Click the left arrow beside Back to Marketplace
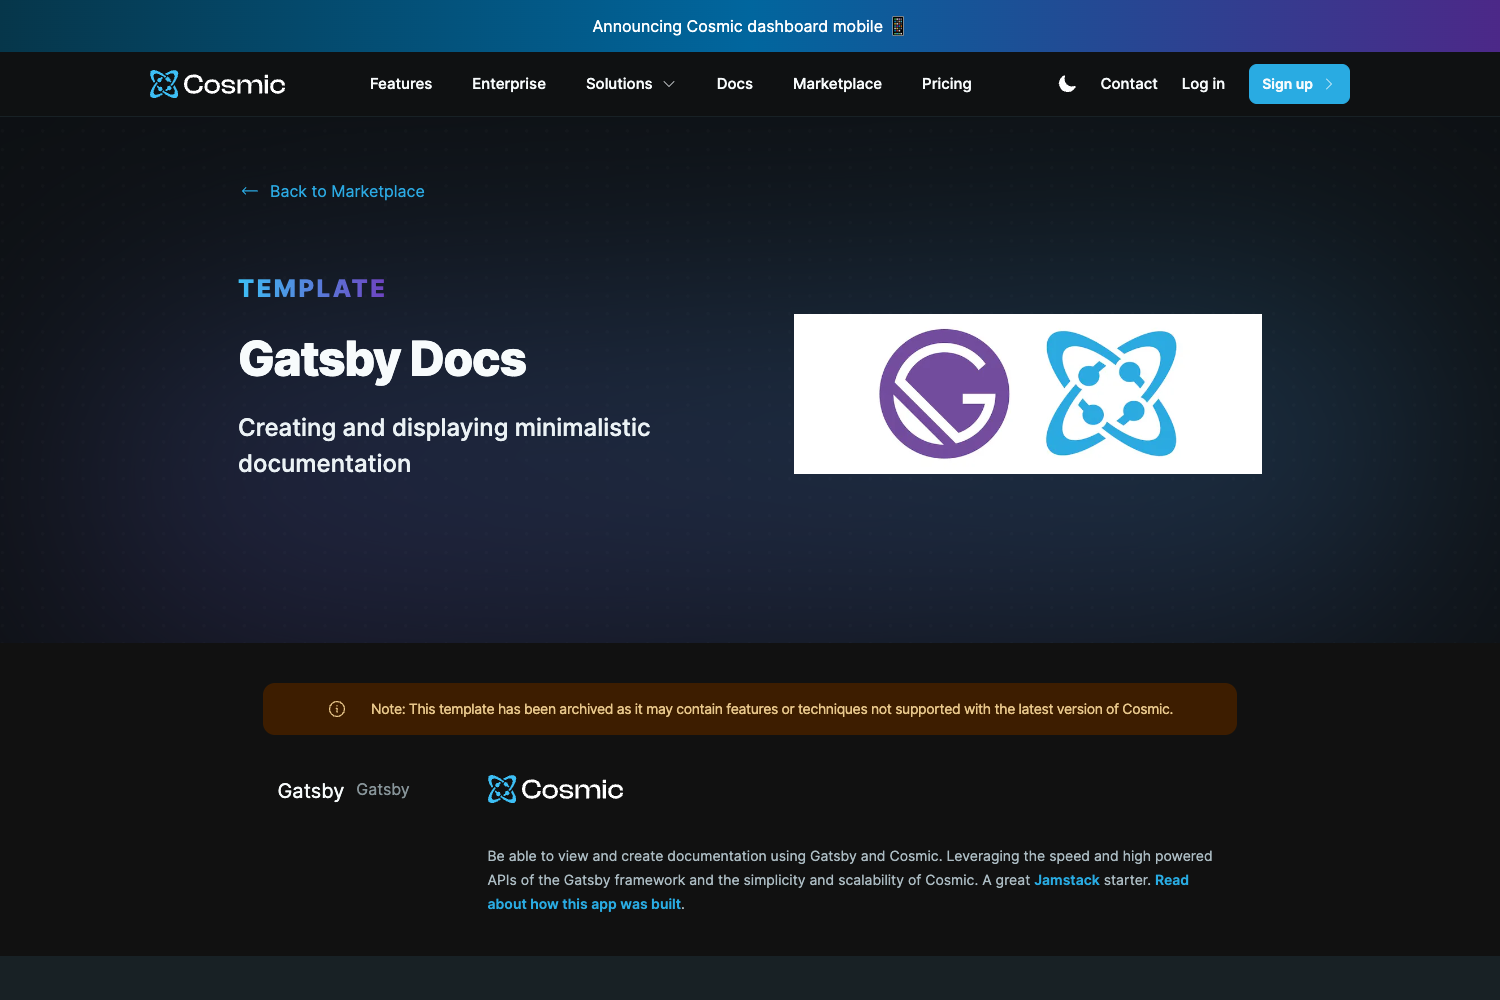This screenshot has height=1000, width=1500. (x=249, y=190)
